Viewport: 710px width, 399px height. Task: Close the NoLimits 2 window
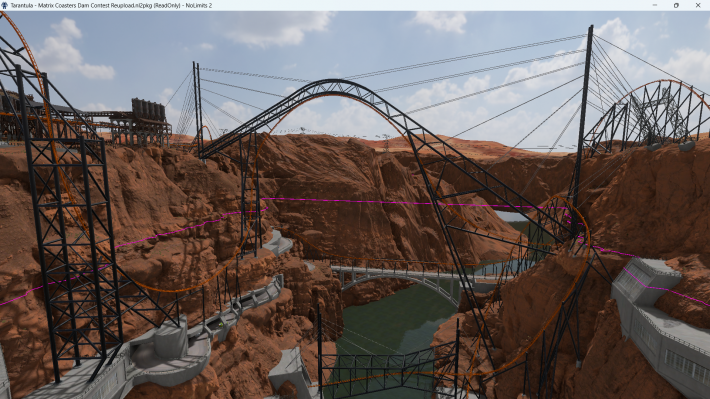point(698,5)
